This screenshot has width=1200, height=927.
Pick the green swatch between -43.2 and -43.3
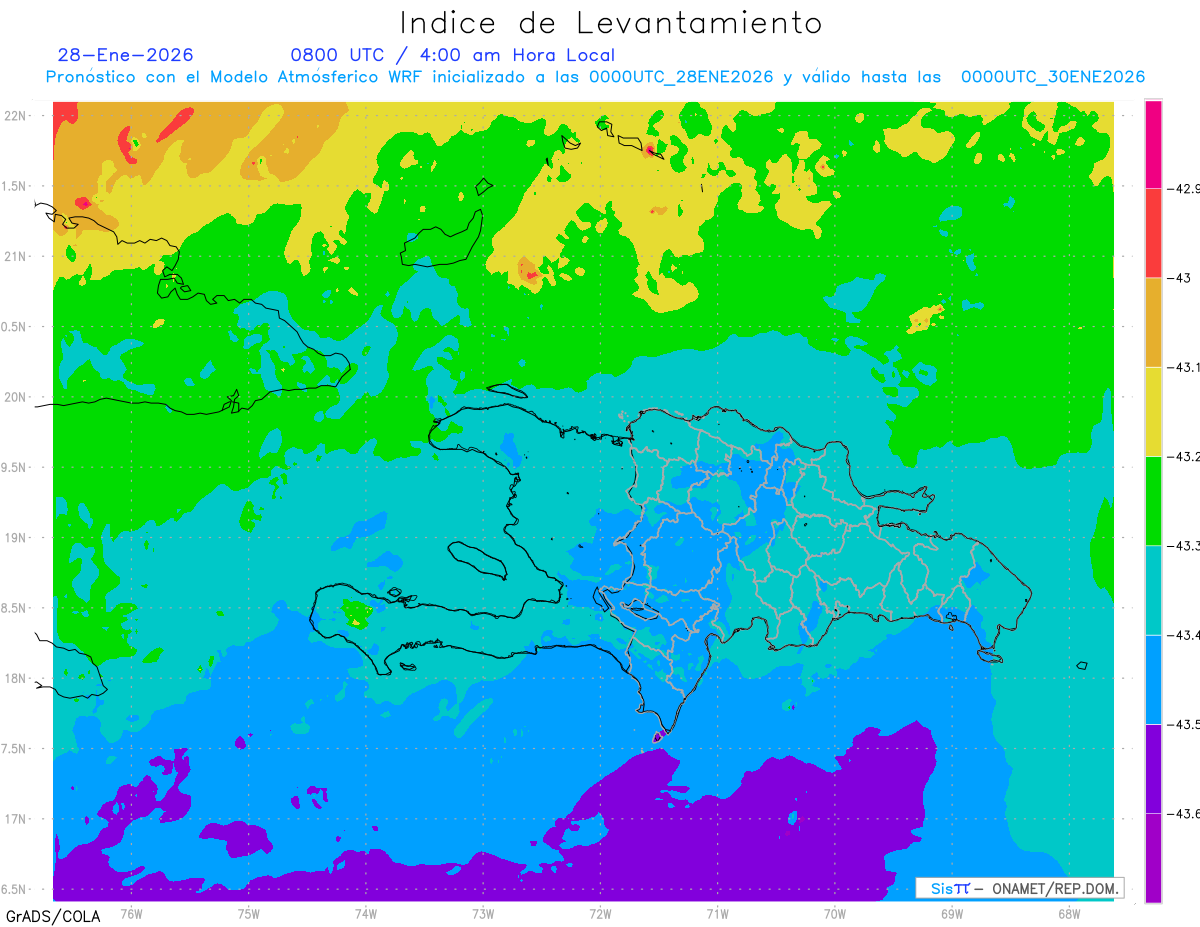[x=1153, y=501]
